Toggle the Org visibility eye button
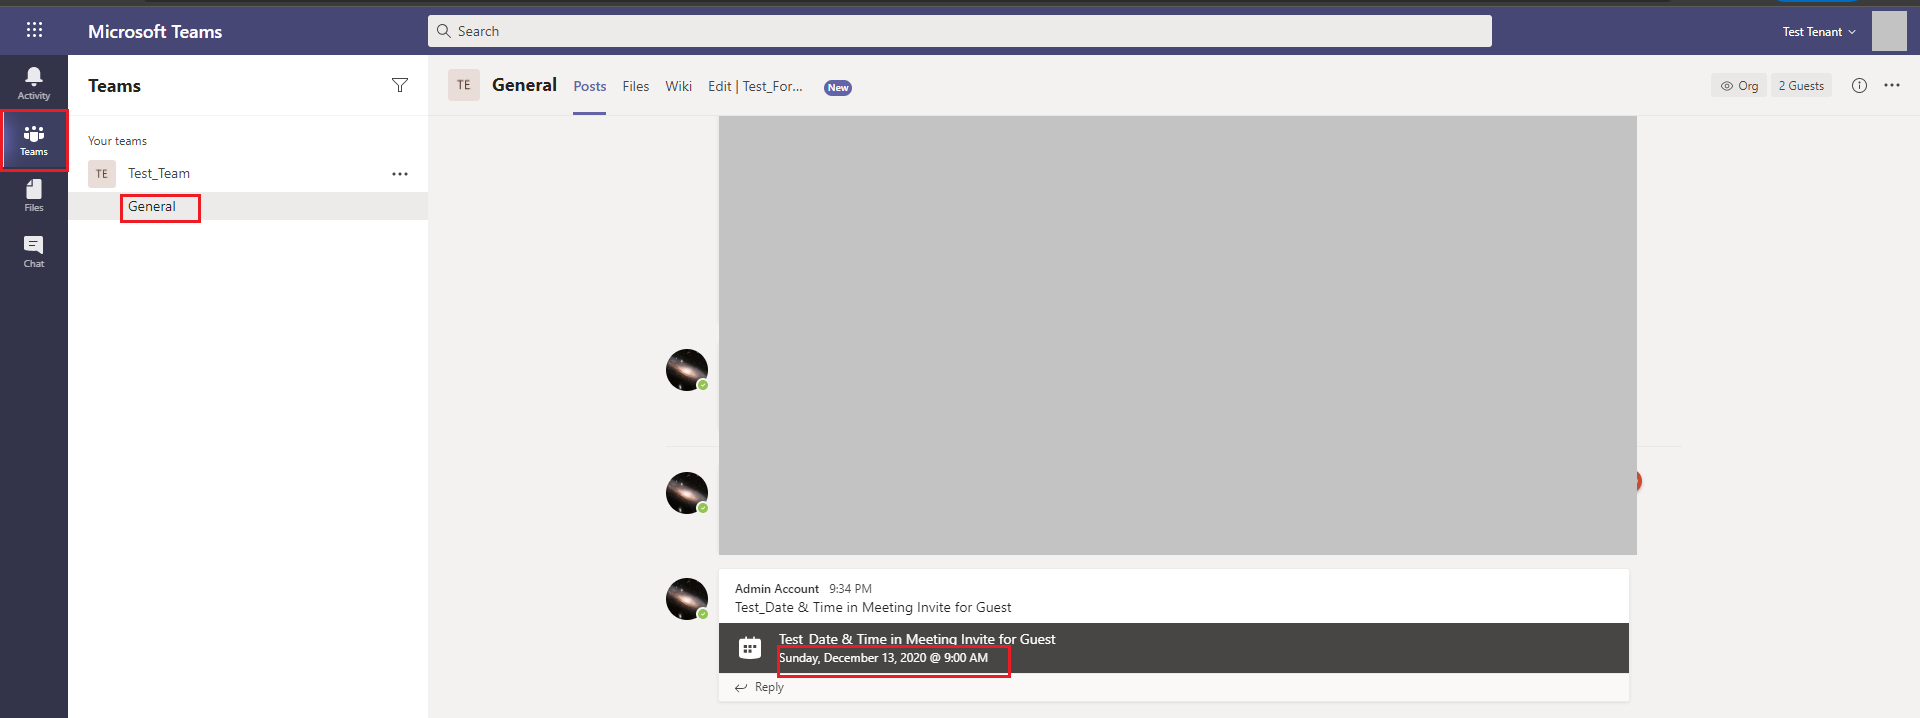Viewport: 1920px width, 718px height. point(1739,86)
